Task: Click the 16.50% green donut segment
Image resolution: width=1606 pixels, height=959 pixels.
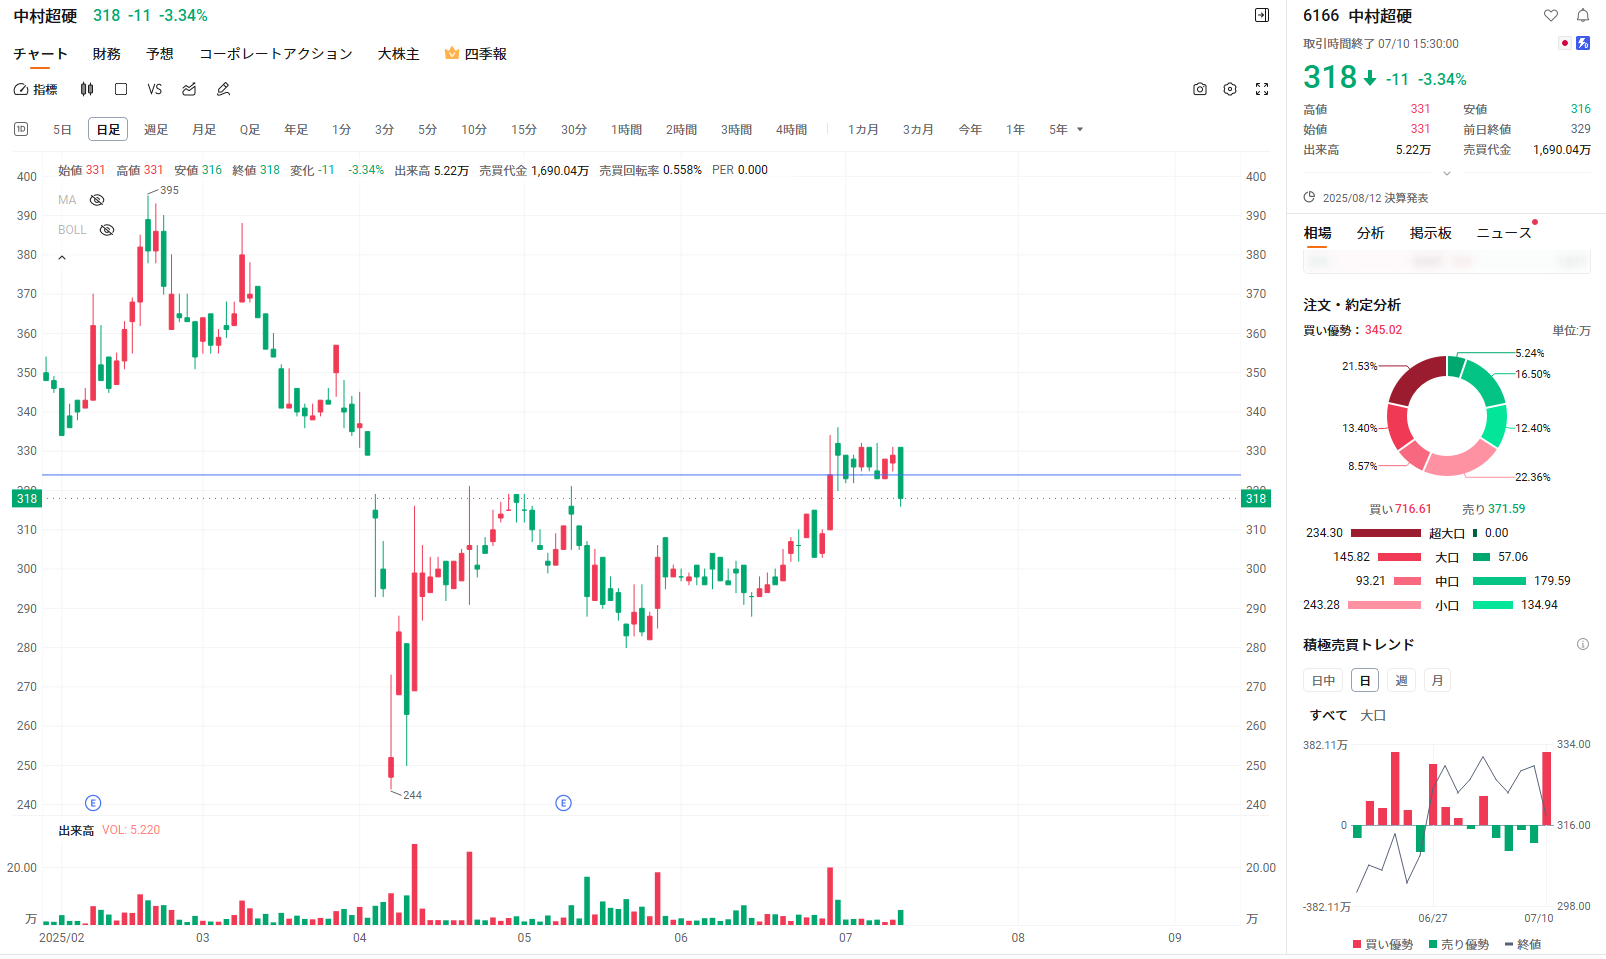Action: click(x=1487, y=382)
